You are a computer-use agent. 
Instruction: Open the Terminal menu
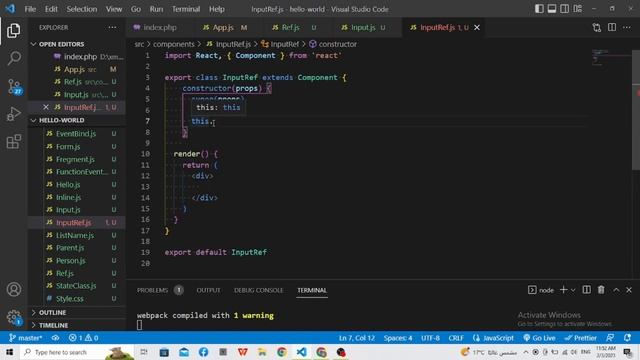point(186,9)
